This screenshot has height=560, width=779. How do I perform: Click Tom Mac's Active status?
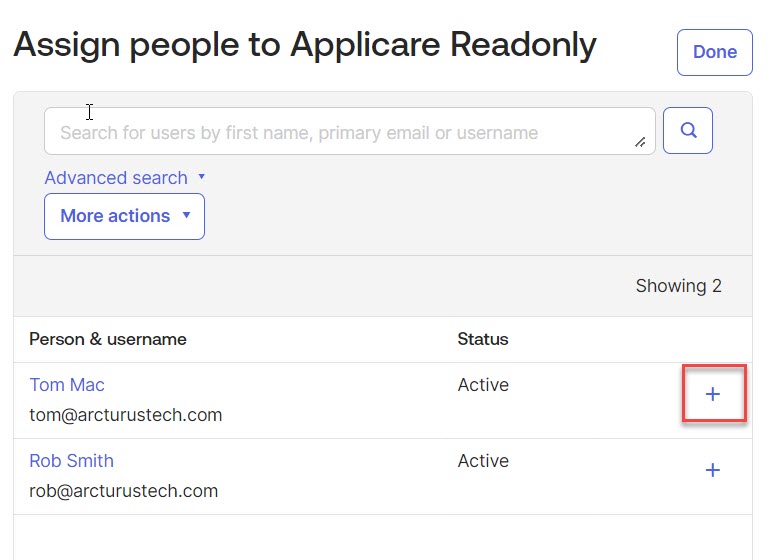coord(483,385)
